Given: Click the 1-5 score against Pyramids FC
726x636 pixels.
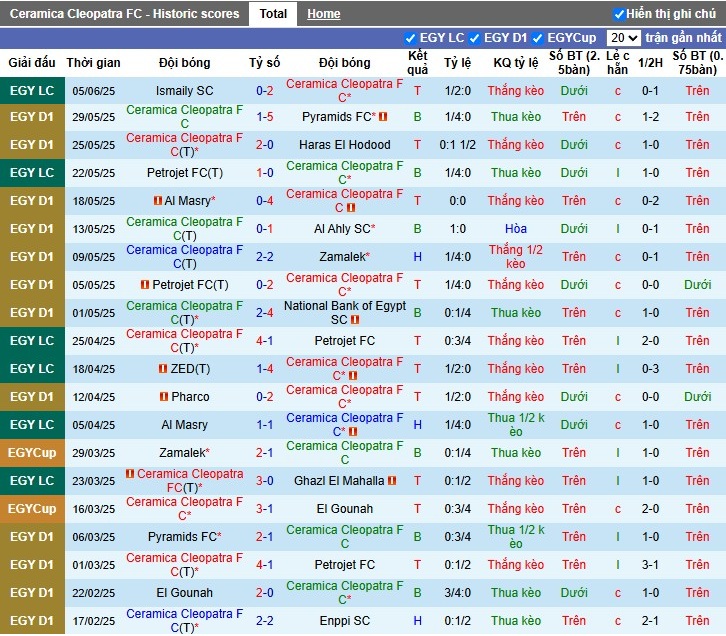Looking at the screenshot, I should (x=264, y=117).
